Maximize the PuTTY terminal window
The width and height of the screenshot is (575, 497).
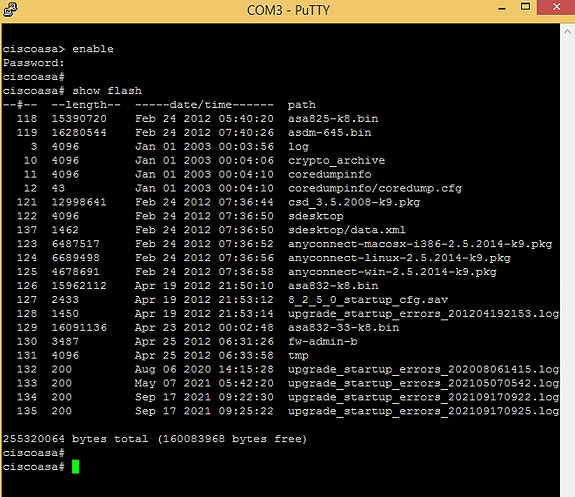point(525,7)
